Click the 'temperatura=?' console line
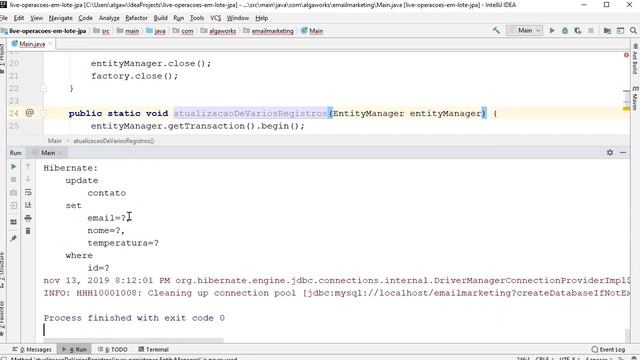Image resolution: width=640 pixels, height=360 pixels. pos(123,243)
